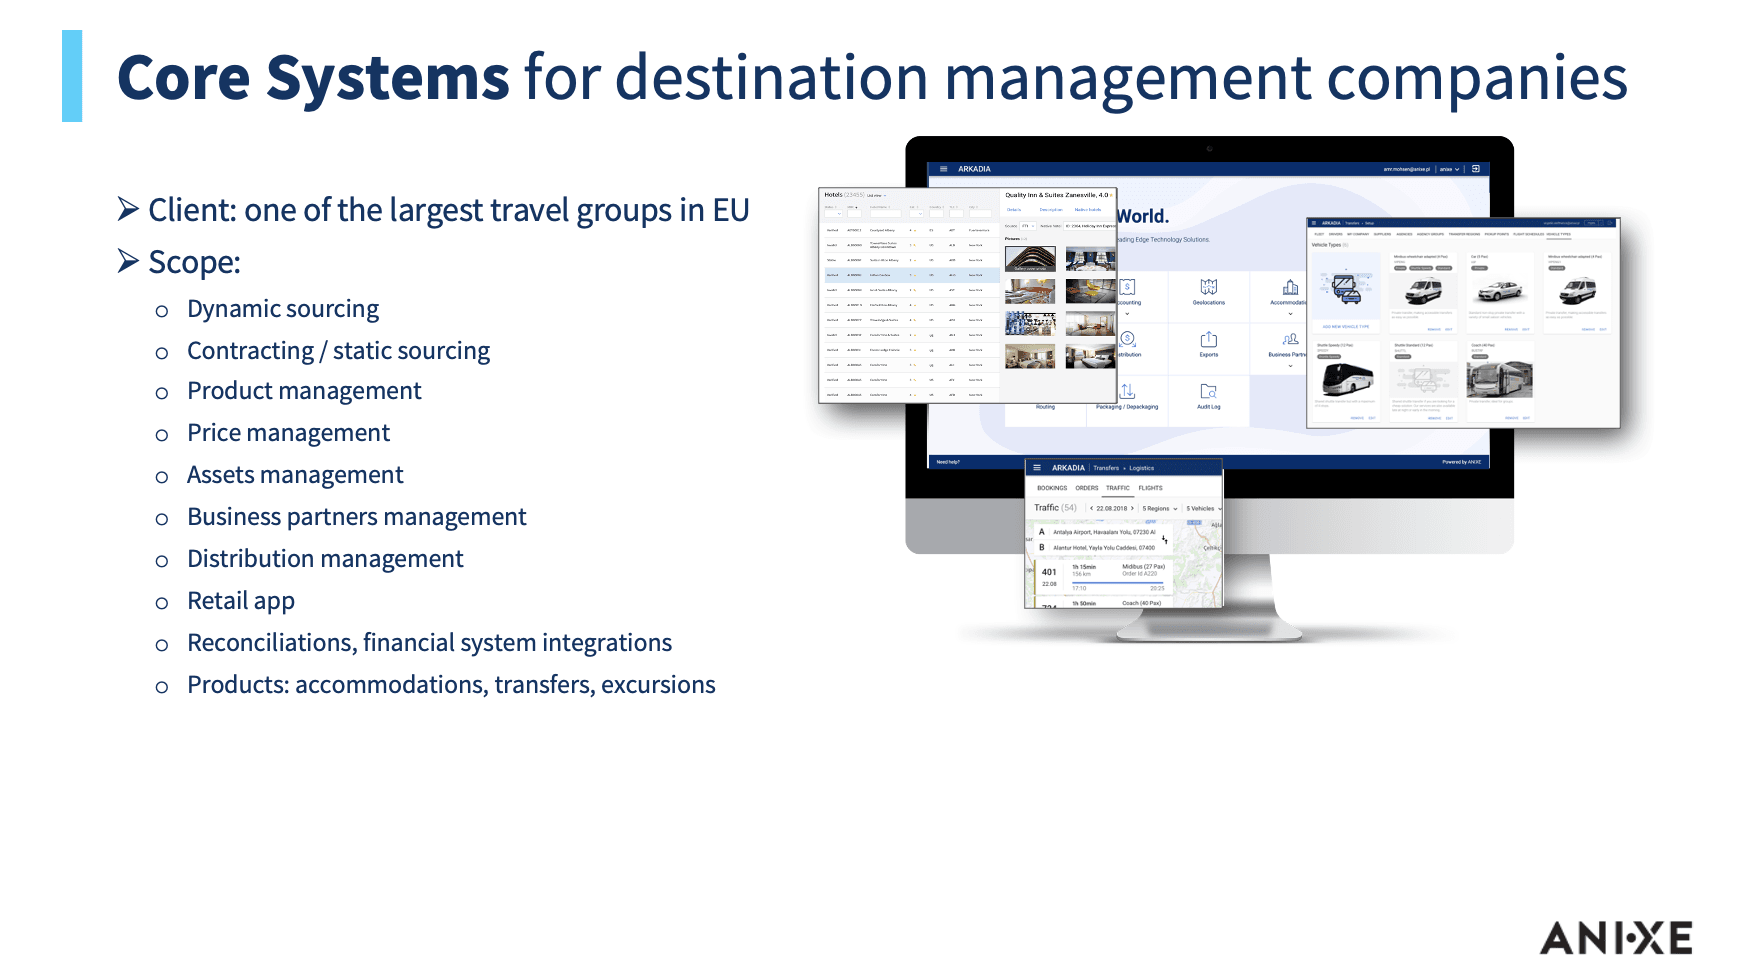
Task: Open the Exports module icon
Action: click(1208, 340)
